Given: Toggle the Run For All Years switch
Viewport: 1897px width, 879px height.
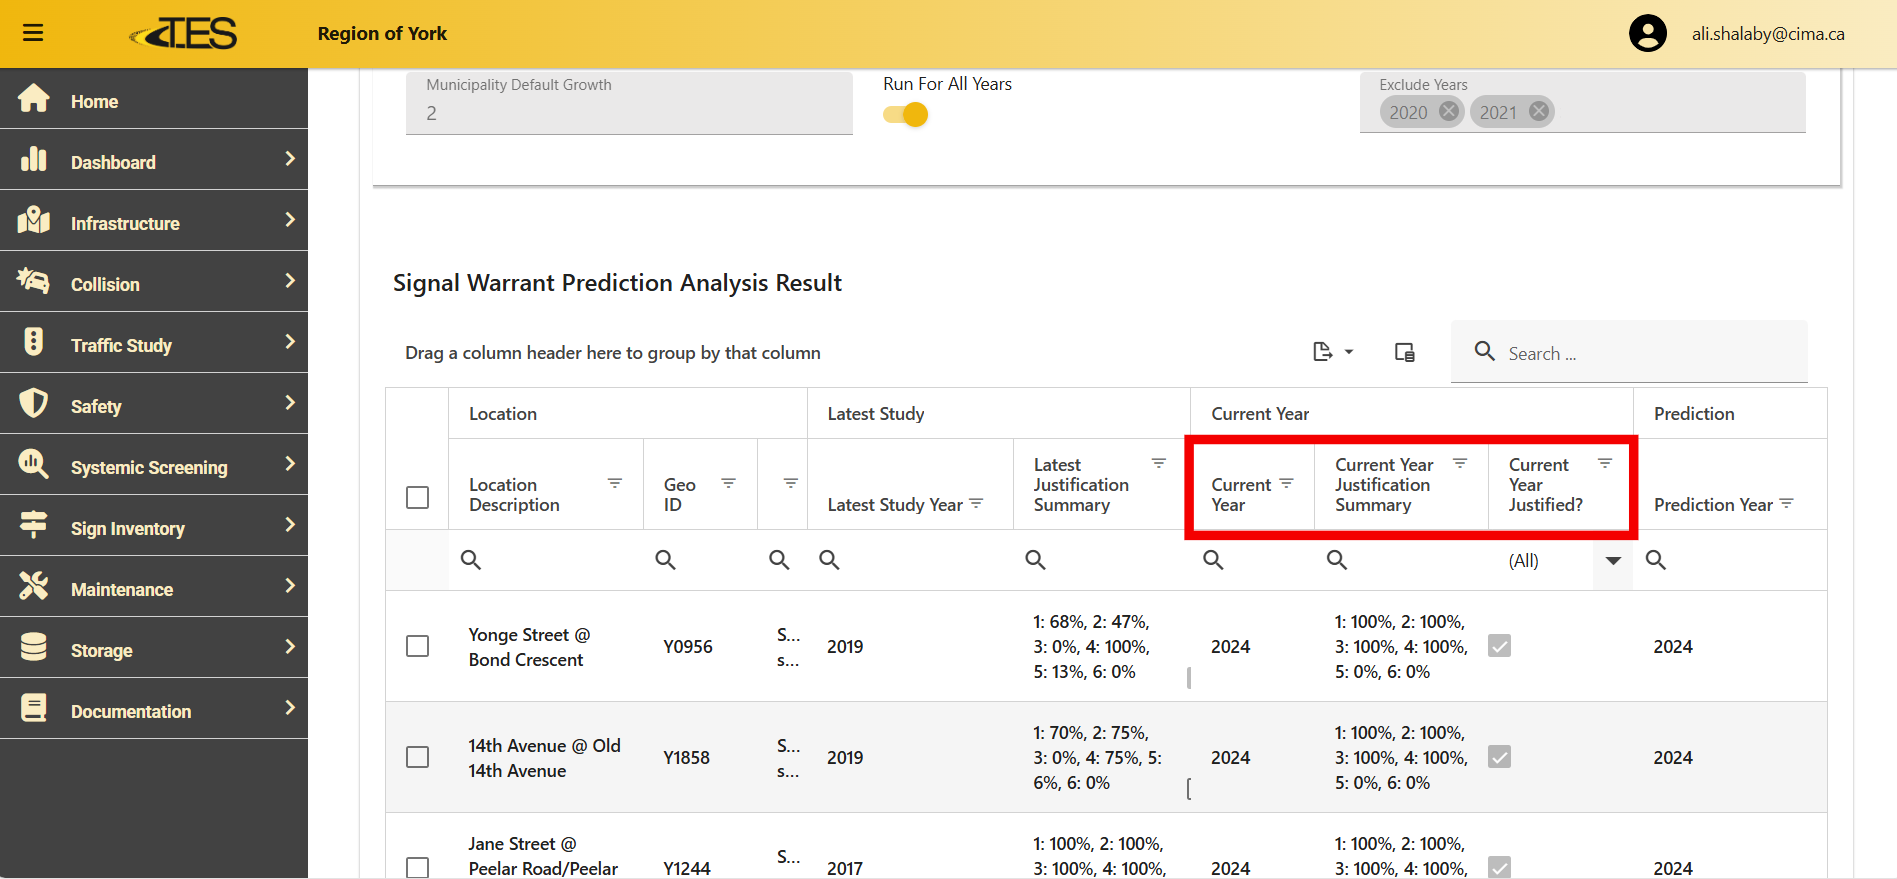Looking at the screenshot, I should pyautogui.click(x=906, y=115).
